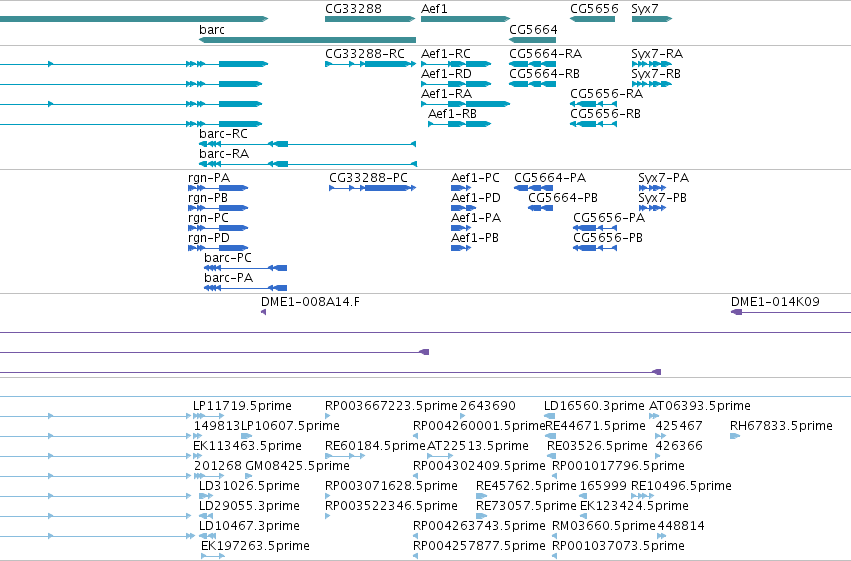The image size is (851, 561).
Task: Select EST LD29055.3prime
Action: click(206, 517)
